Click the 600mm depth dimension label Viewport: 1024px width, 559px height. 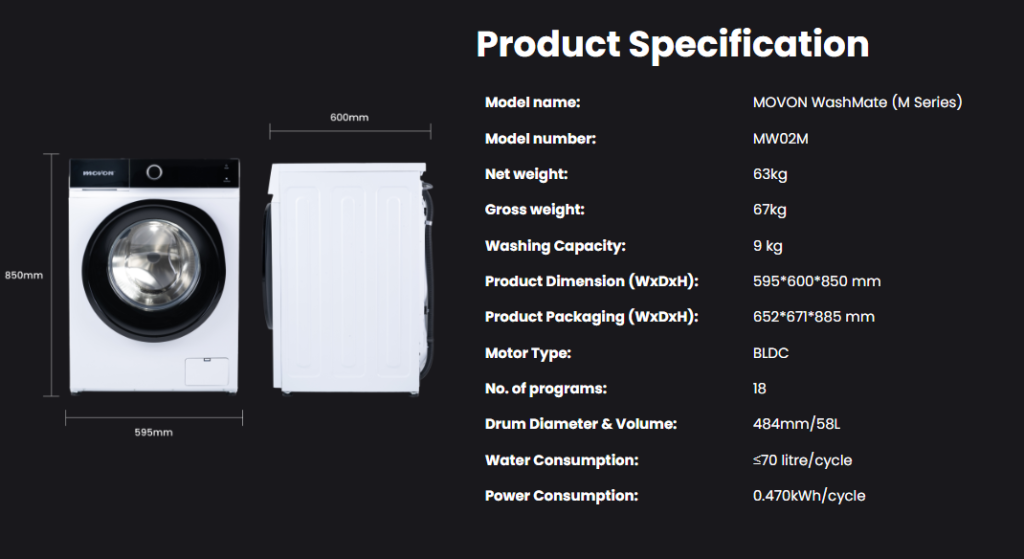(349, 117)
